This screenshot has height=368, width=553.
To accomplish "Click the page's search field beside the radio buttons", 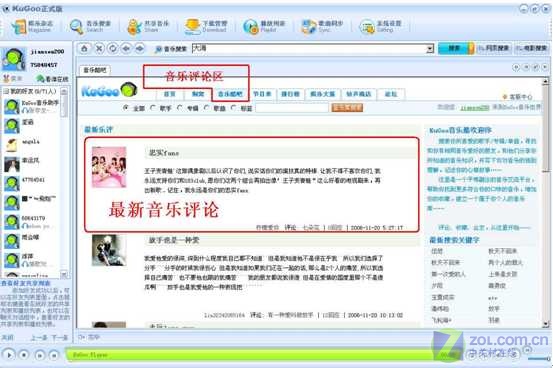I will (x=292, y=108).
